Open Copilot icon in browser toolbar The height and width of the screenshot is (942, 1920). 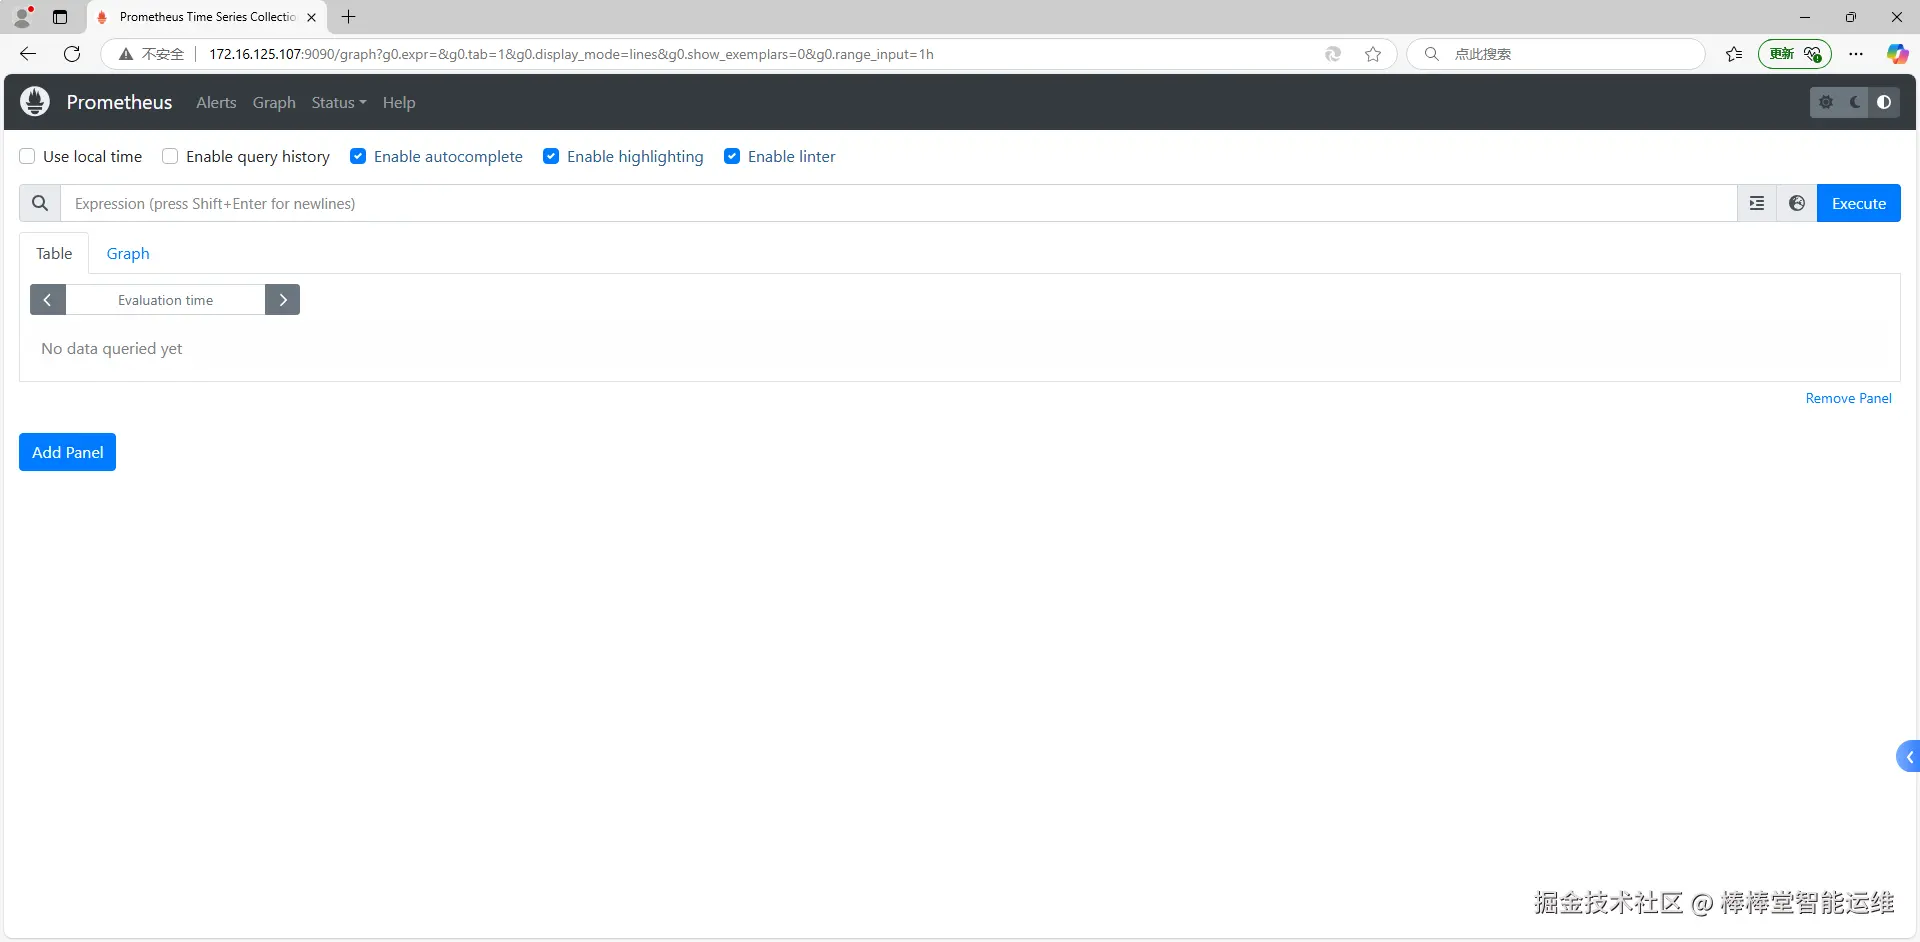(1897, 54)
